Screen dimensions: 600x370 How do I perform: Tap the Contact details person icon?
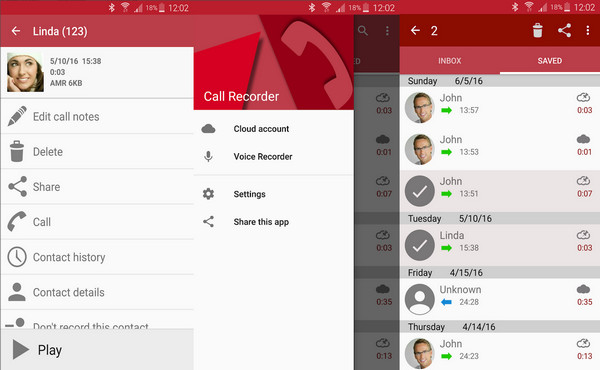[x=17, y=292]
